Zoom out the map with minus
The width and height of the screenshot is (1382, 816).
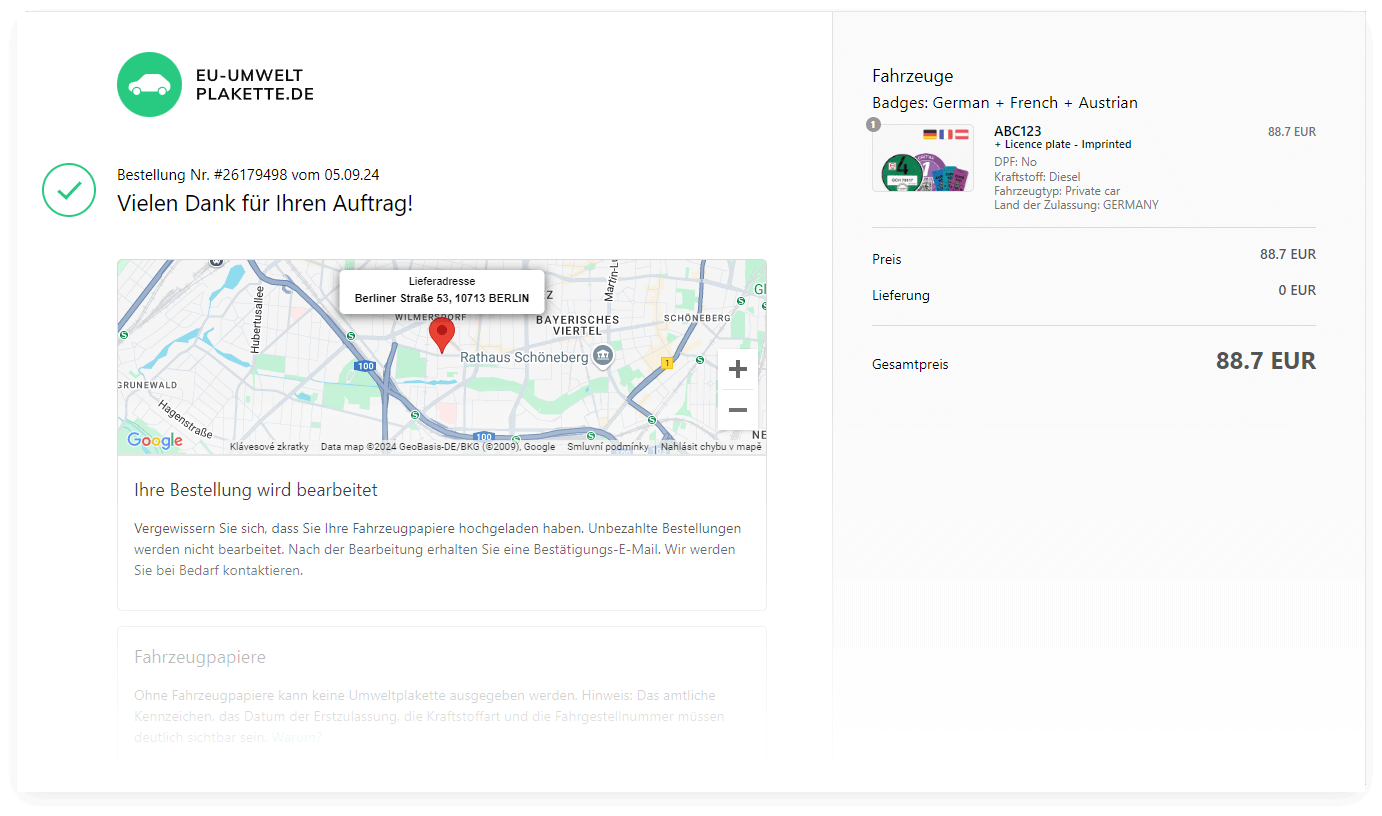click(x=737, y=410)
